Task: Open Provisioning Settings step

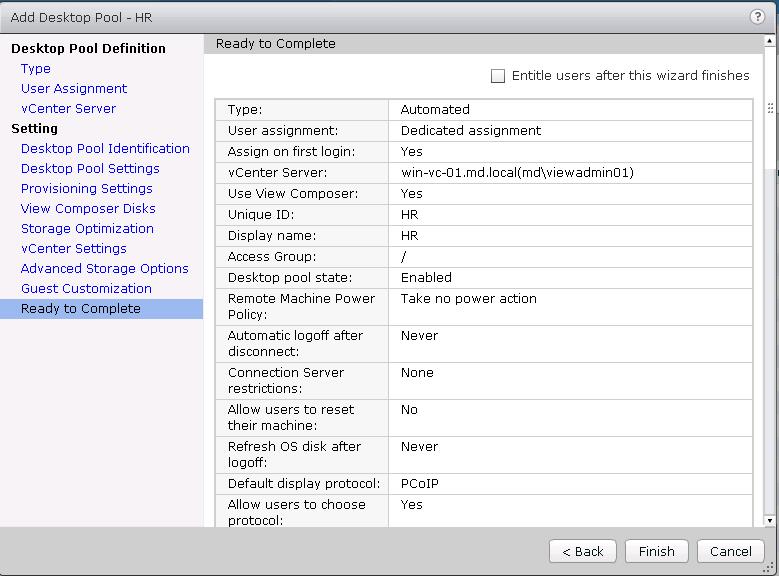Action: (x=87, y=189)
